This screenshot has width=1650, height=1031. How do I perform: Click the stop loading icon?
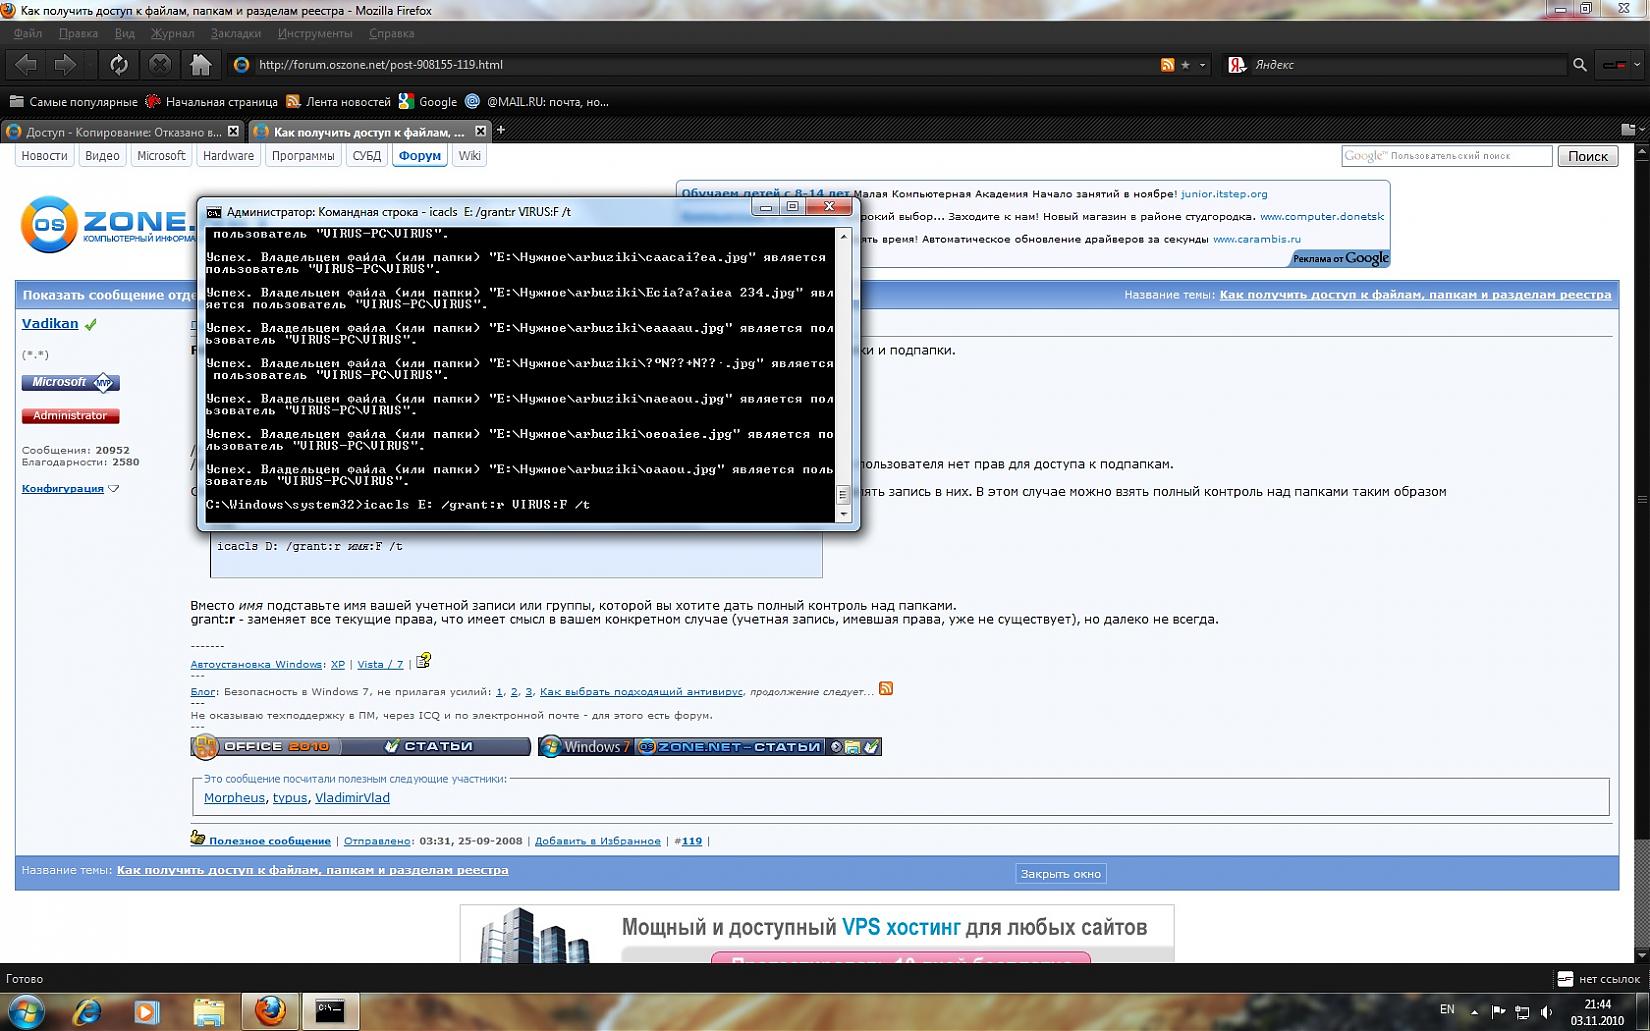tap(159, 65)
